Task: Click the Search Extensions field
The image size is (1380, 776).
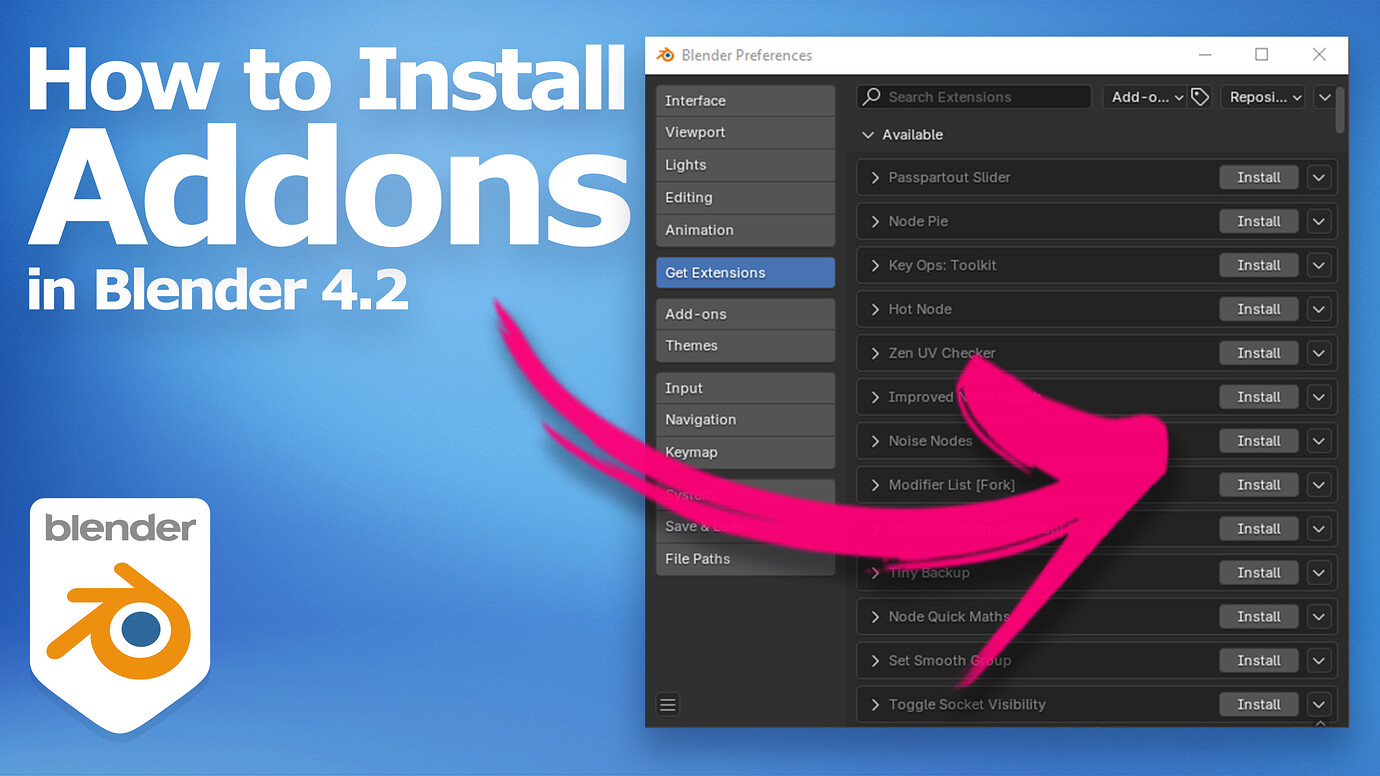Action: point(974,97)
